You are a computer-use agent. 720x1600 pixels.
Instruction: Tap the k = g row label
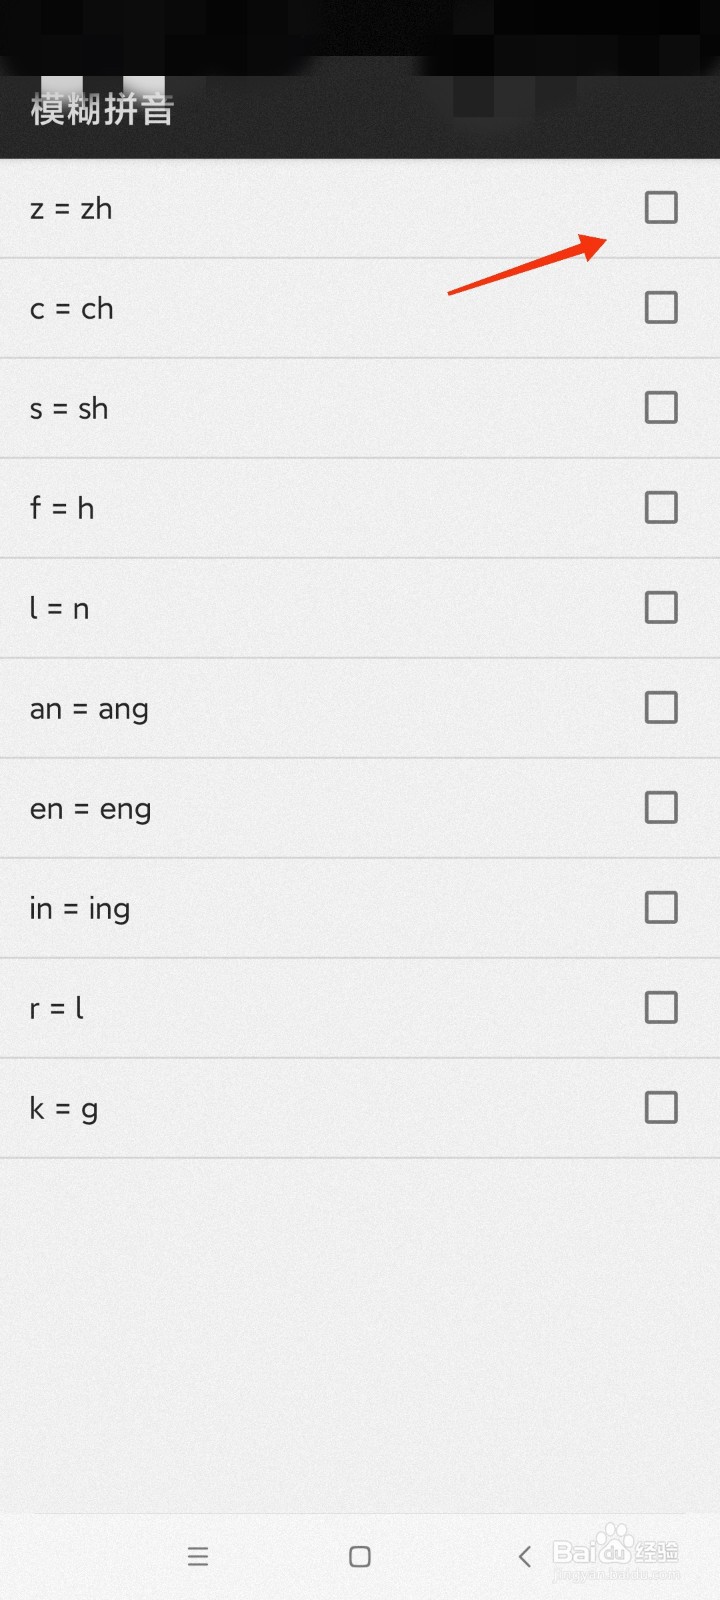pyautogui.click(x=63, y=1109)
